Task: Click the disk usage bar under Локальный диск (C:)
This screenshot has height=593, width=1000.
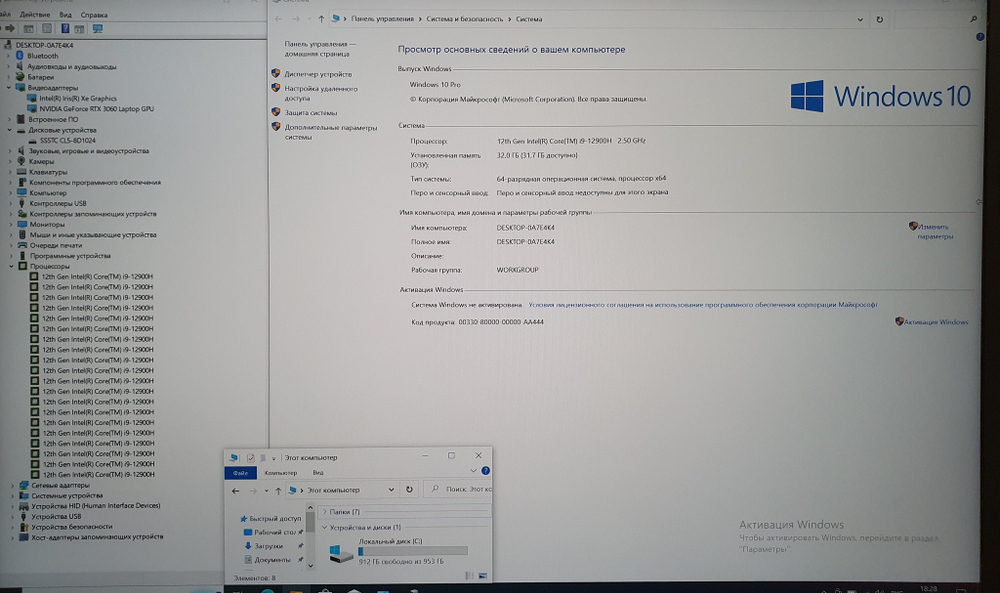Action: [413, 550]
